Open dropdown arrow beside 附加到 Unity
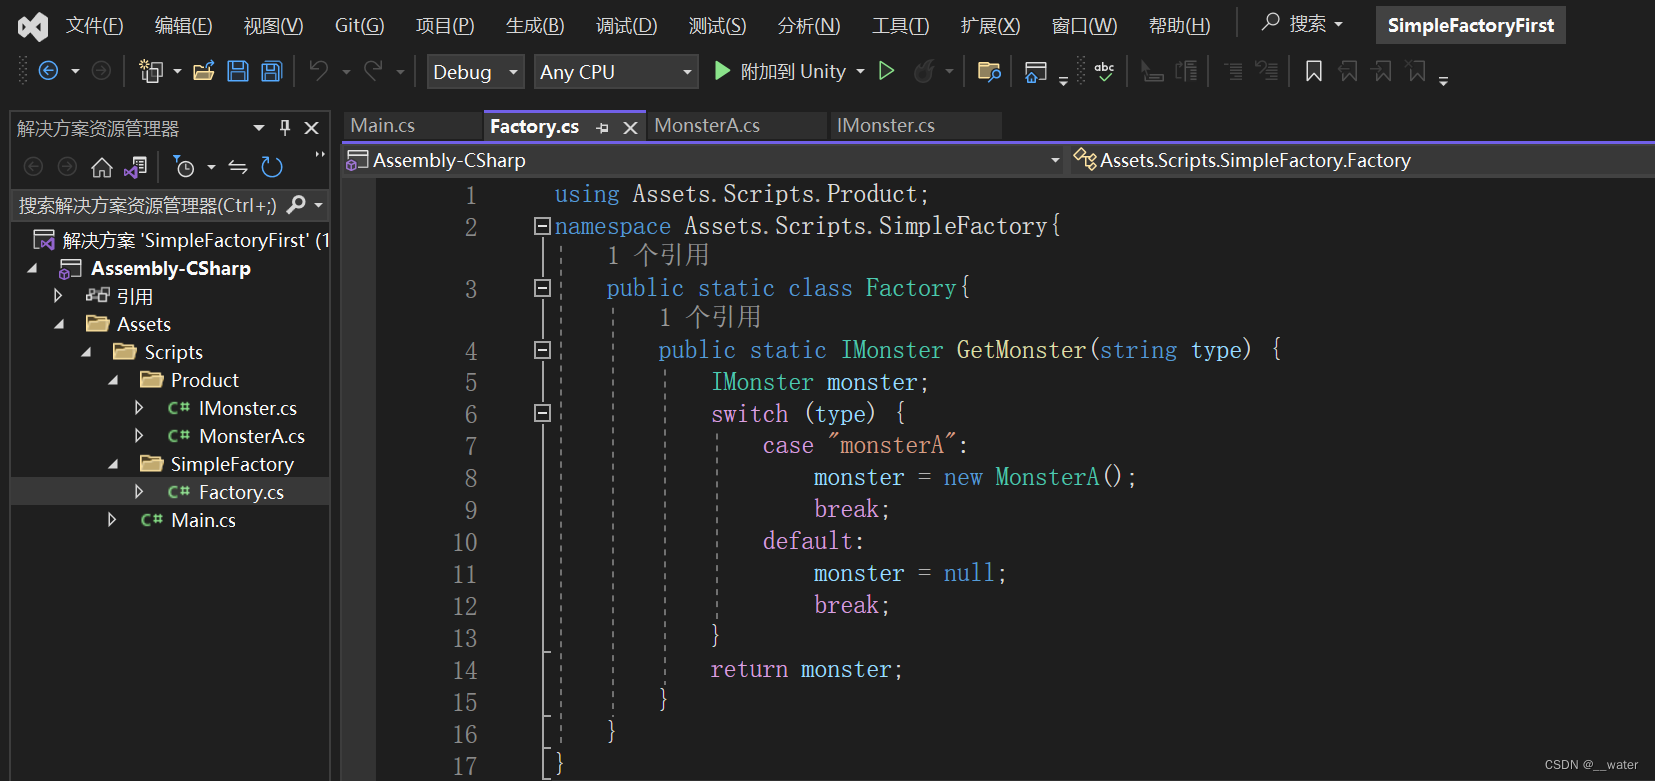 click(860, 72)
